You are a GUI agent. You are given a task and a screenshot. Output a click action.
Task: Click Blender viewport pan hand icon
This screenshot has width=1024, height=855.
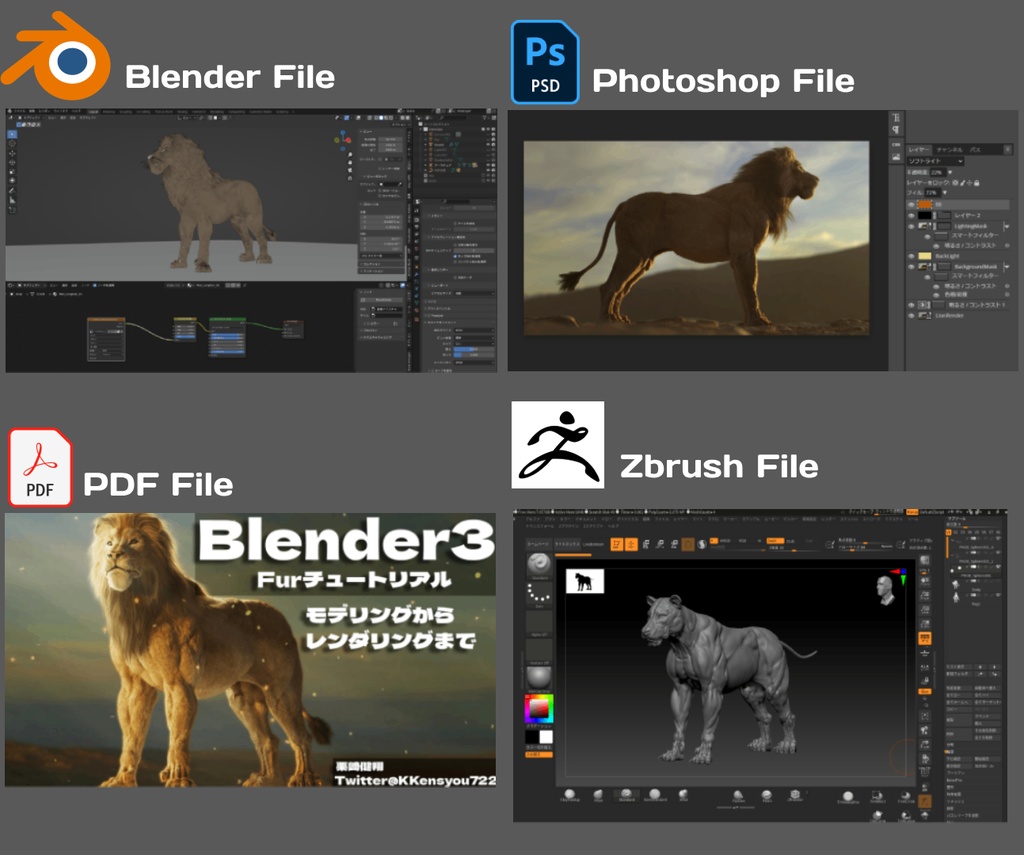(x=350, y=162)
